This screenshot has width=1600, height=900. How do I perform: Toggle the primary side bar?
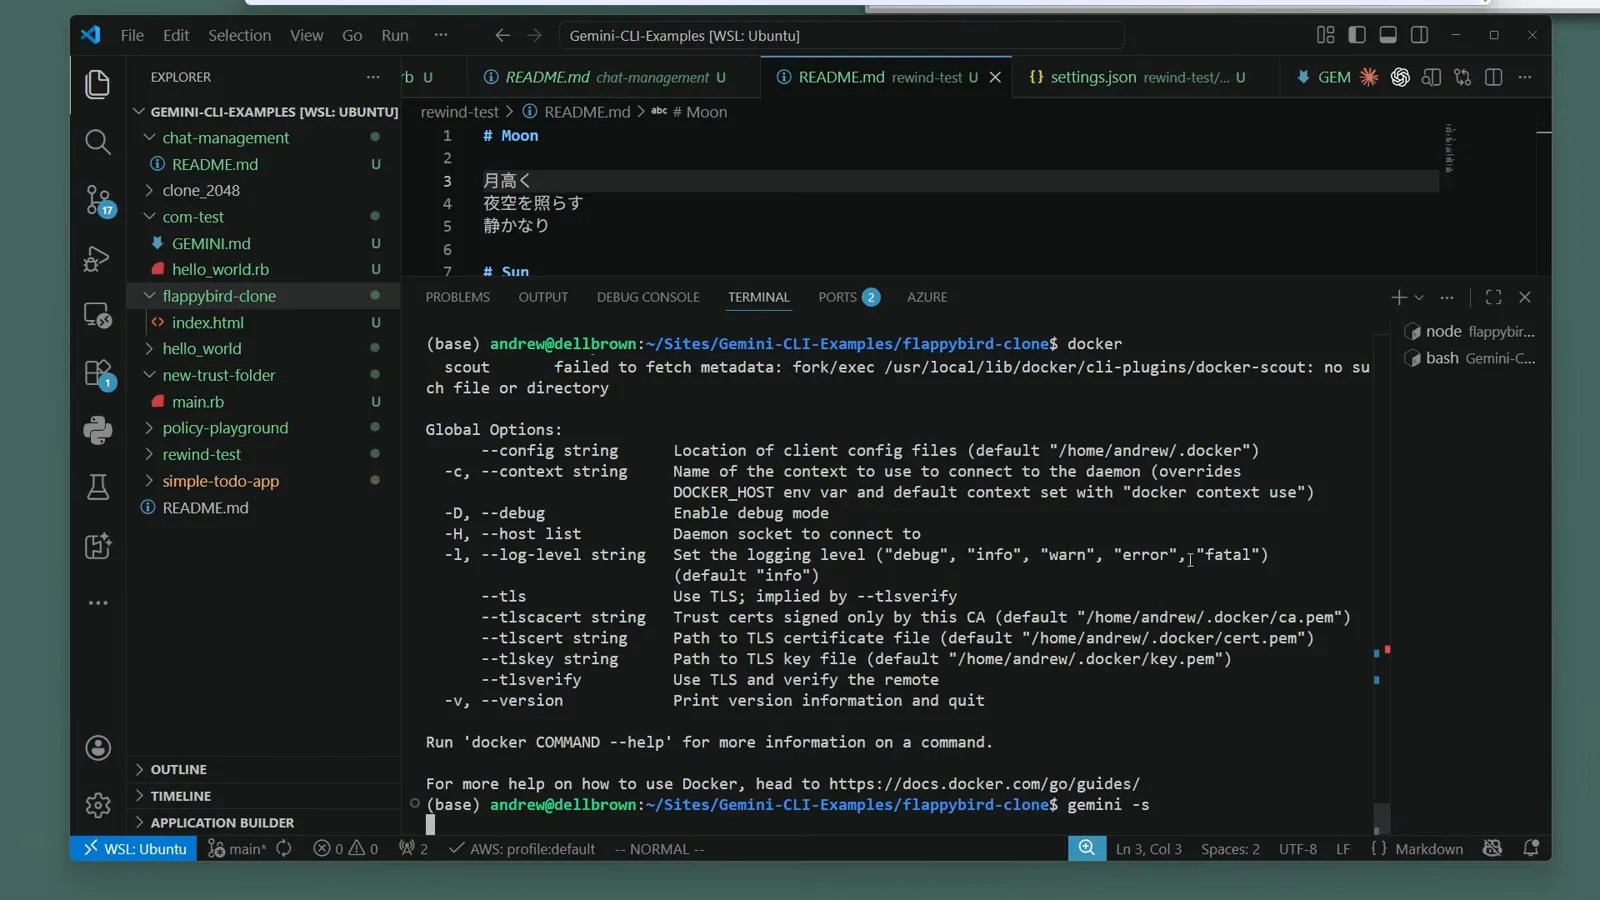1356,35
